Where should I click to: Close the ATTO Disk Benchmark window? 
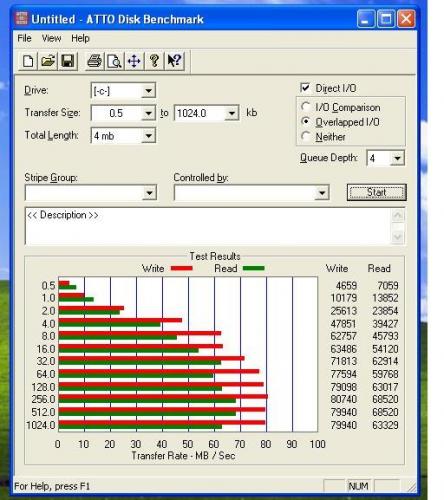tap(406, 19)
